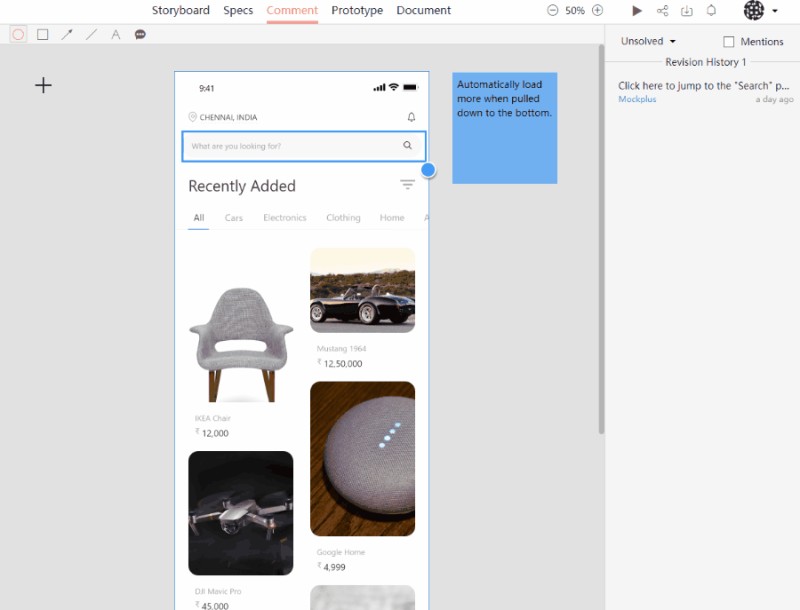Click the download icon in top bar
This screenshot has width=800, height=610.
point(687,11)
